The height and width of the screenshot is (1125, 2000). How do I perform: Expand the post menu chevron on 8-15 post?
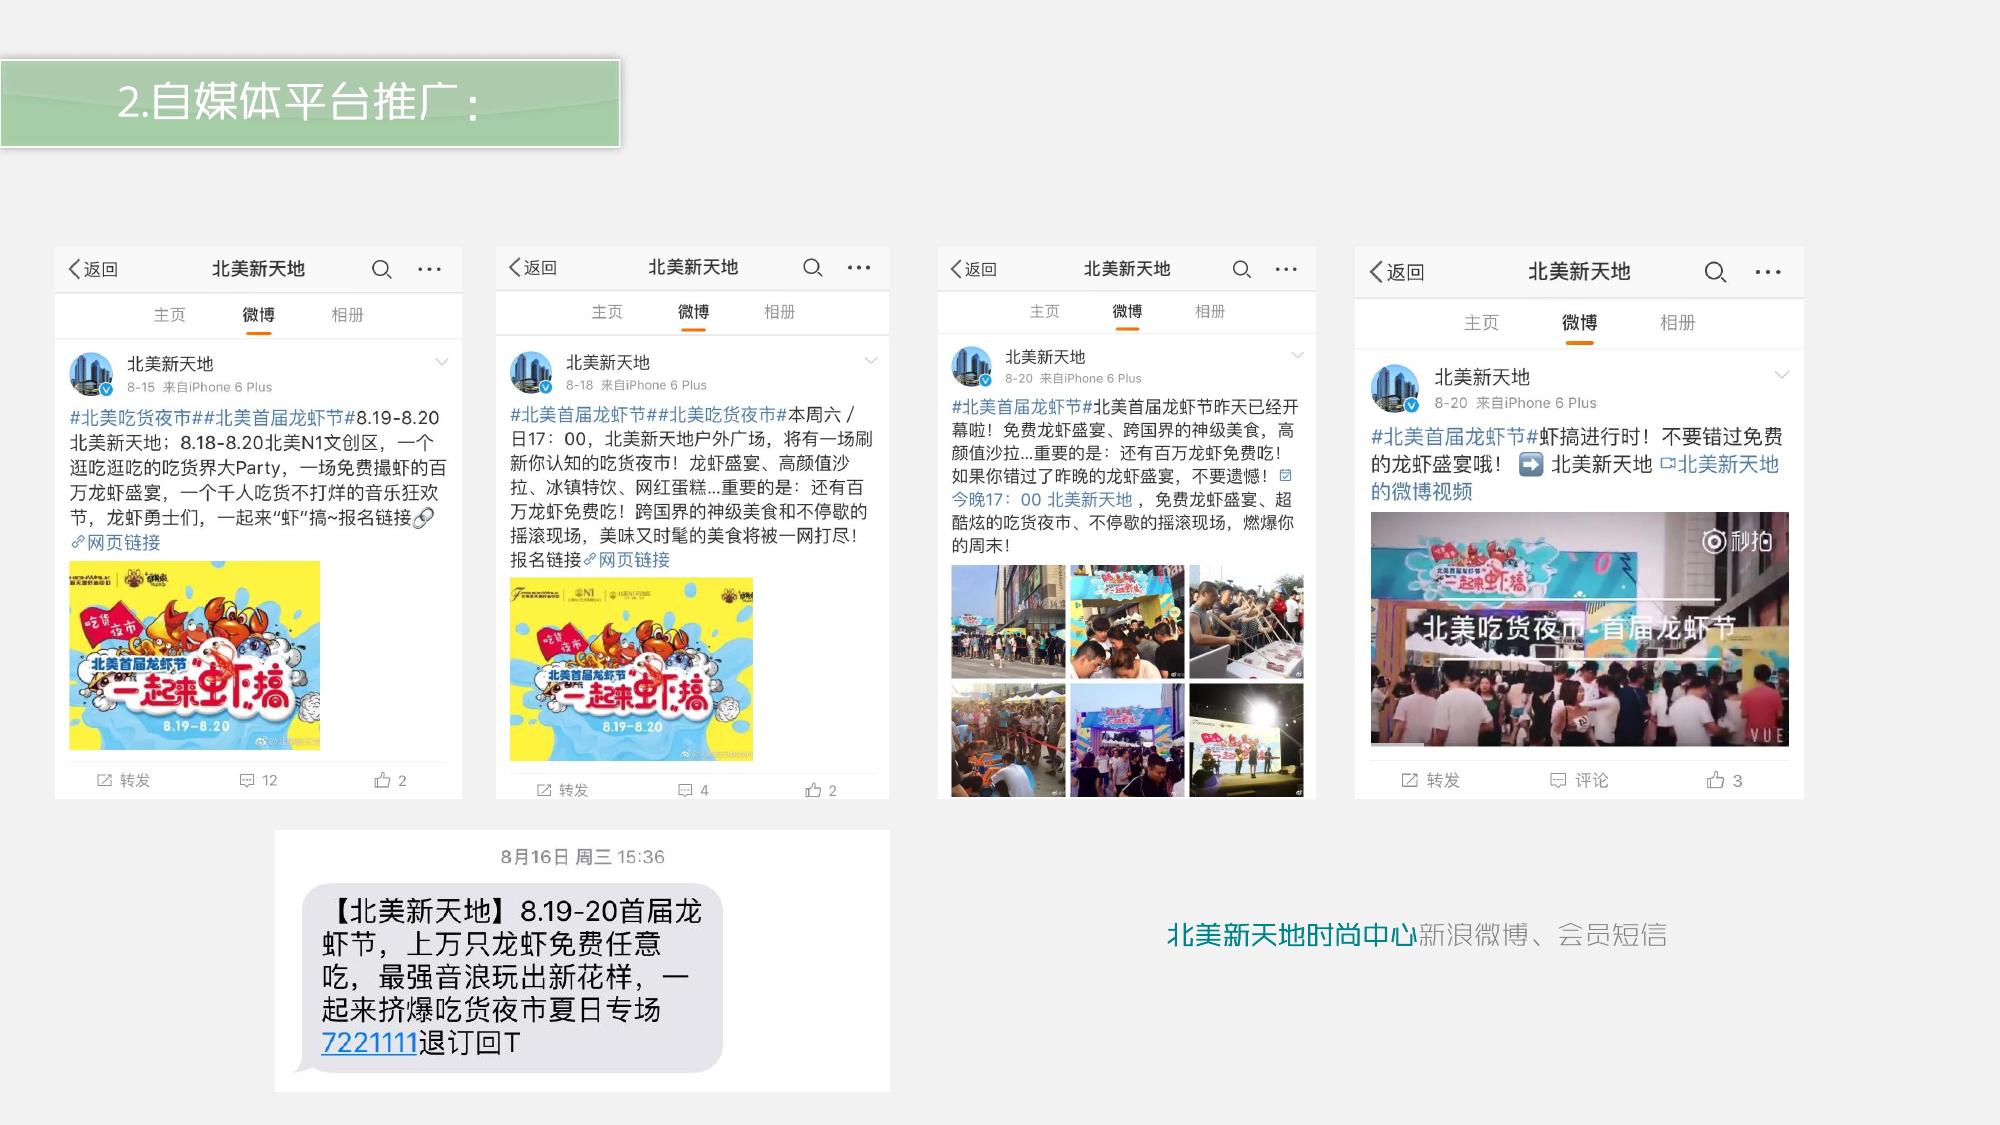coord(441,362)
